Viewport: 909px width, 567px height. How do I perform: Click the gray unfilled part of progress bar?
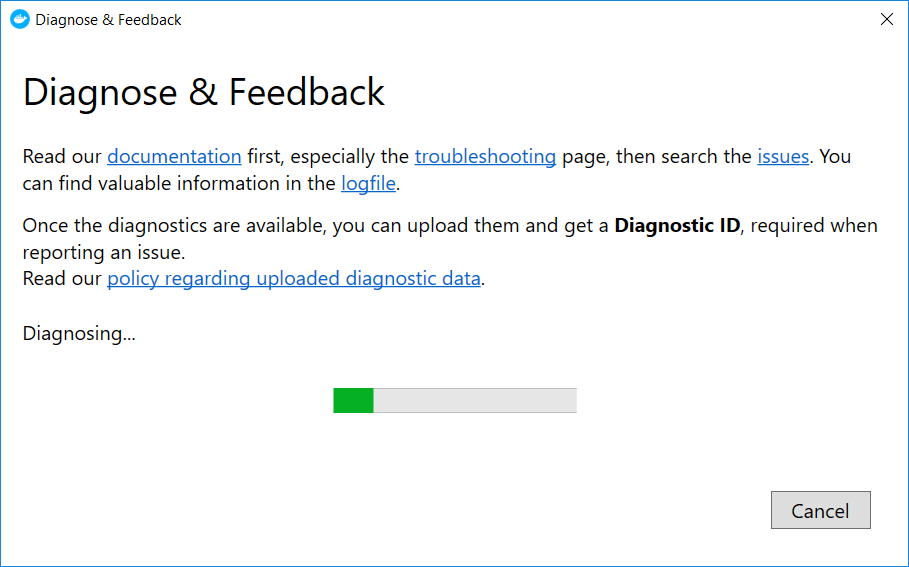[475, 401]
